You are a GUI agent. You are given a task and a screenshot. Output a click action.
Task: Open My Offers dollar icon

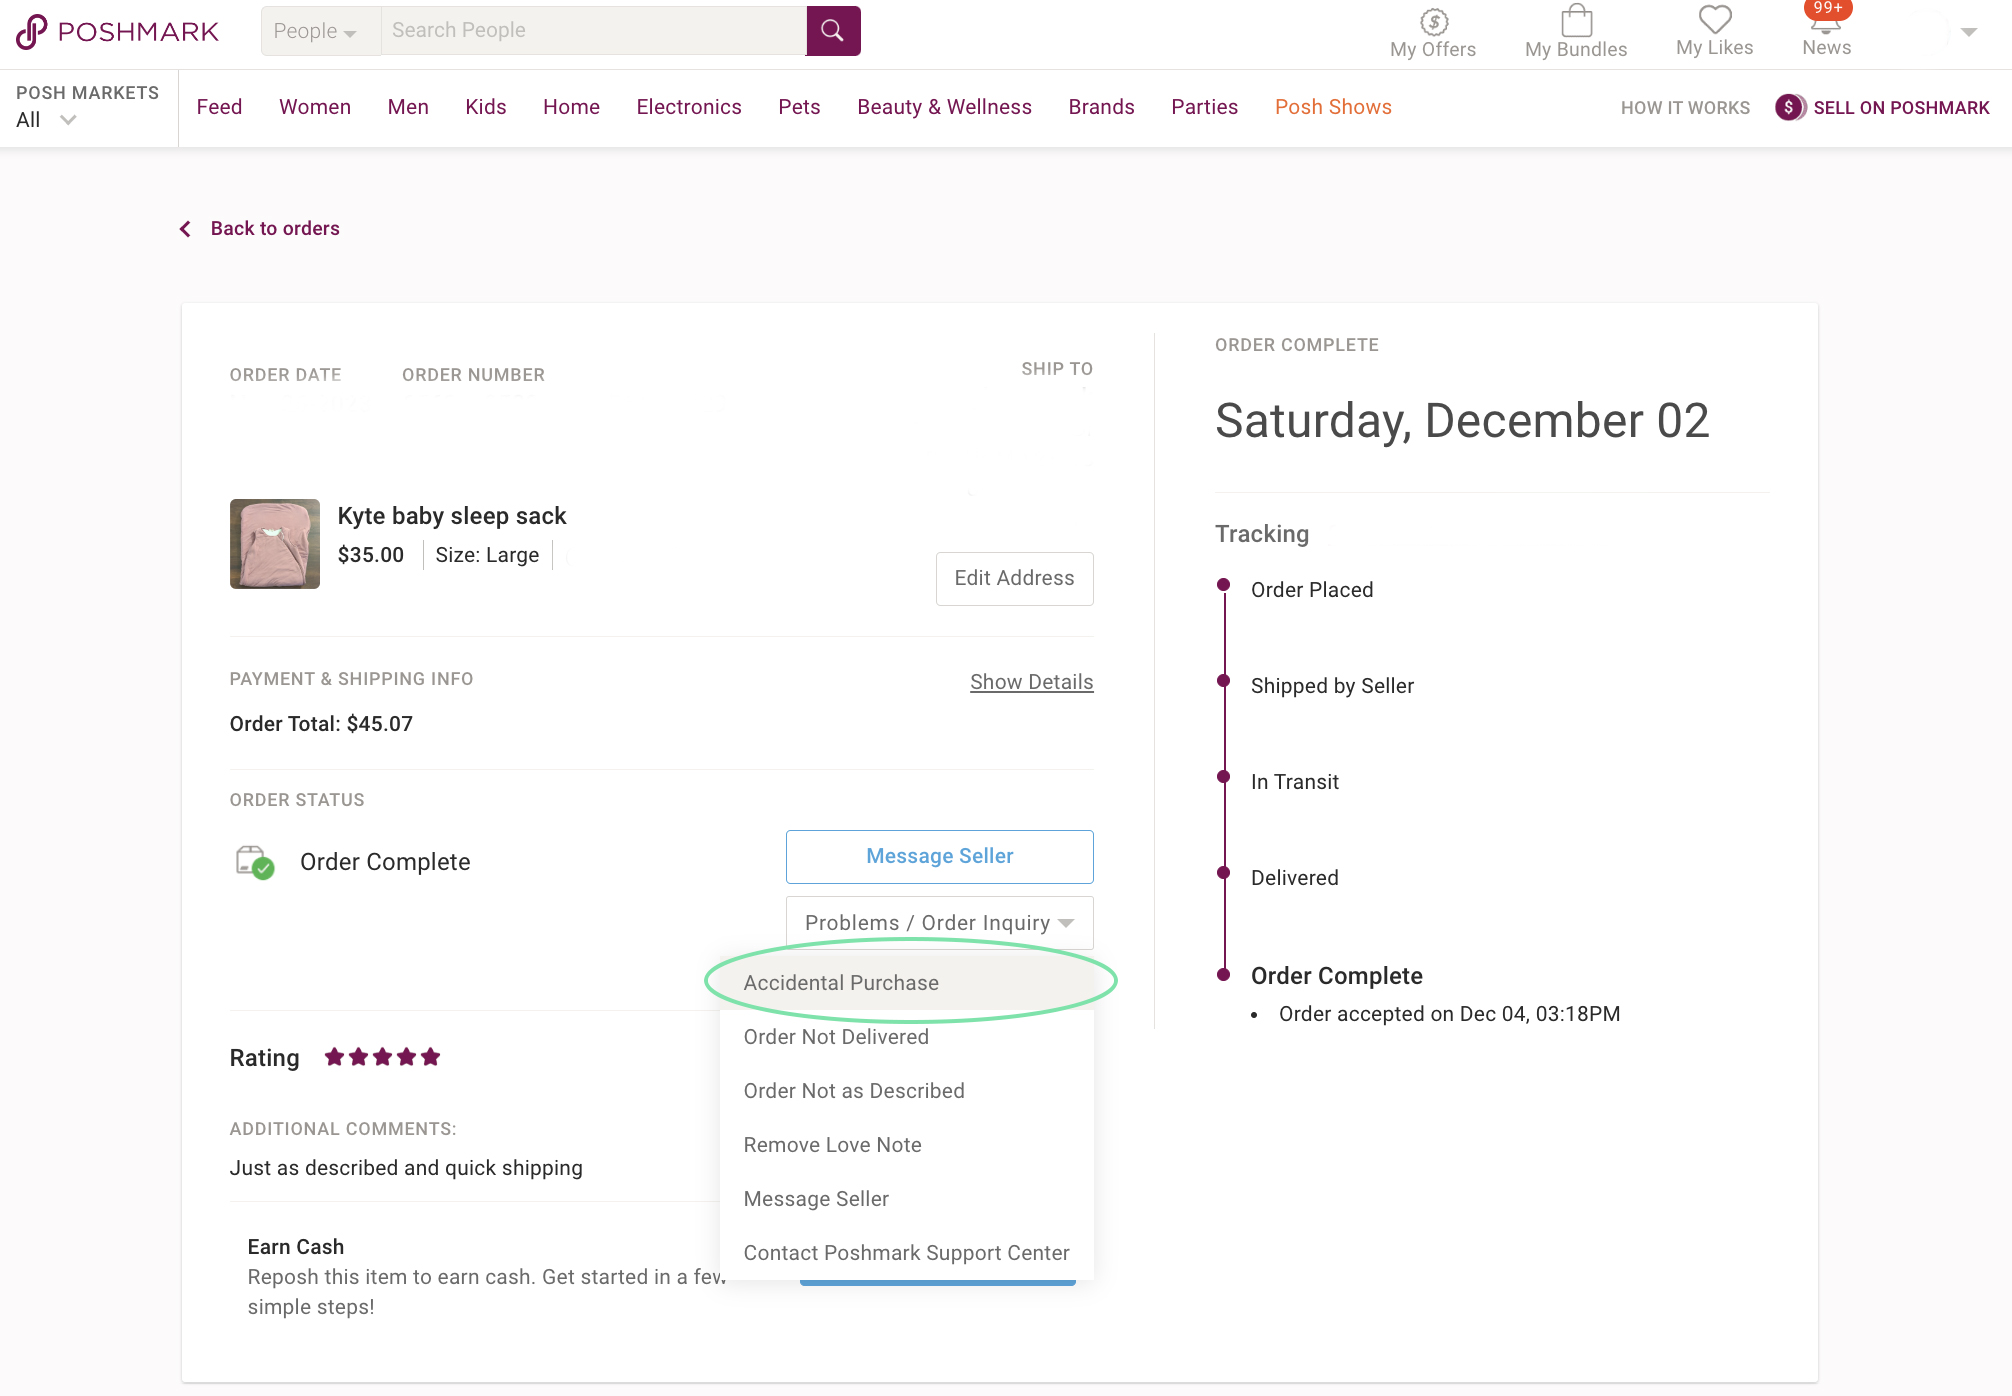tap(1433, 22)
